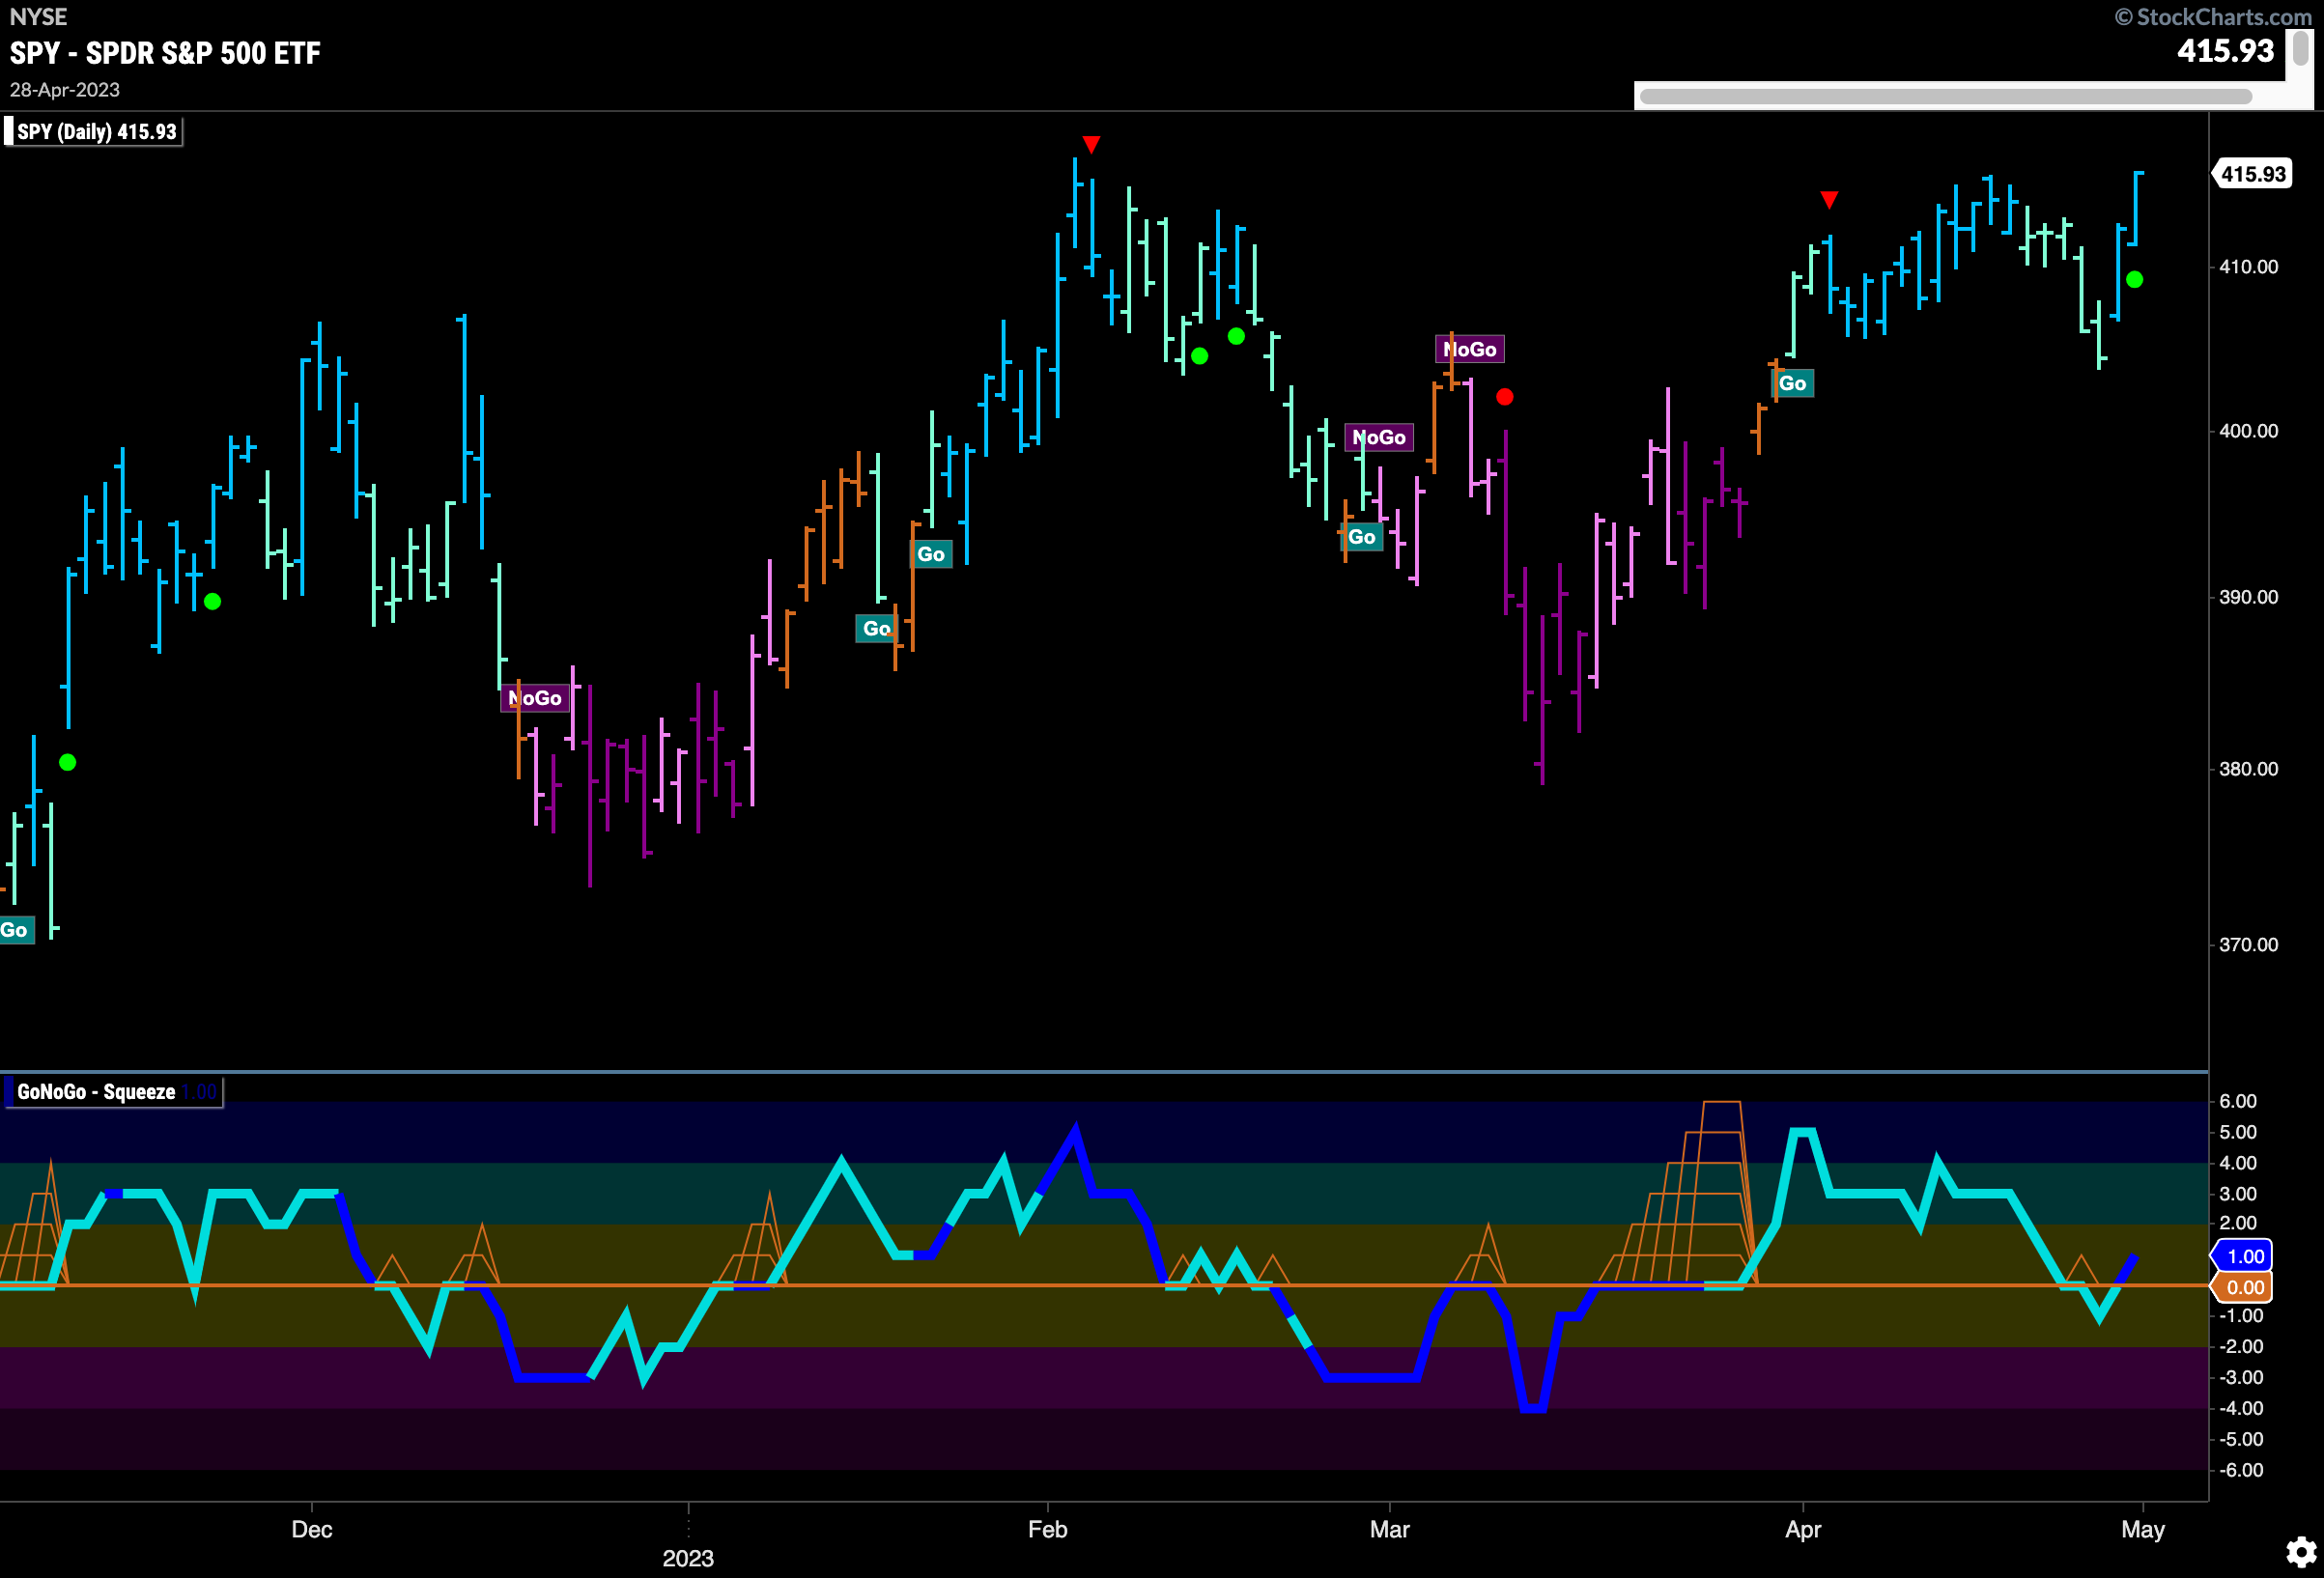2324x1578 pixels.
Task: Click the May label on the time axis
Action: click(x=2143, y=1529)
